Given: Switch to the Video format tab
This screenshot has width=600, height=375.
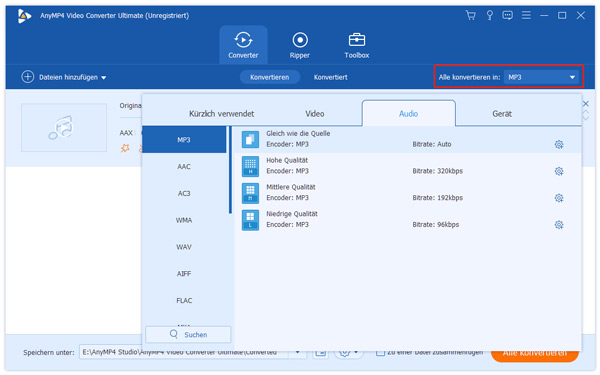Looking at the screenshot, I should coord(315,114).
